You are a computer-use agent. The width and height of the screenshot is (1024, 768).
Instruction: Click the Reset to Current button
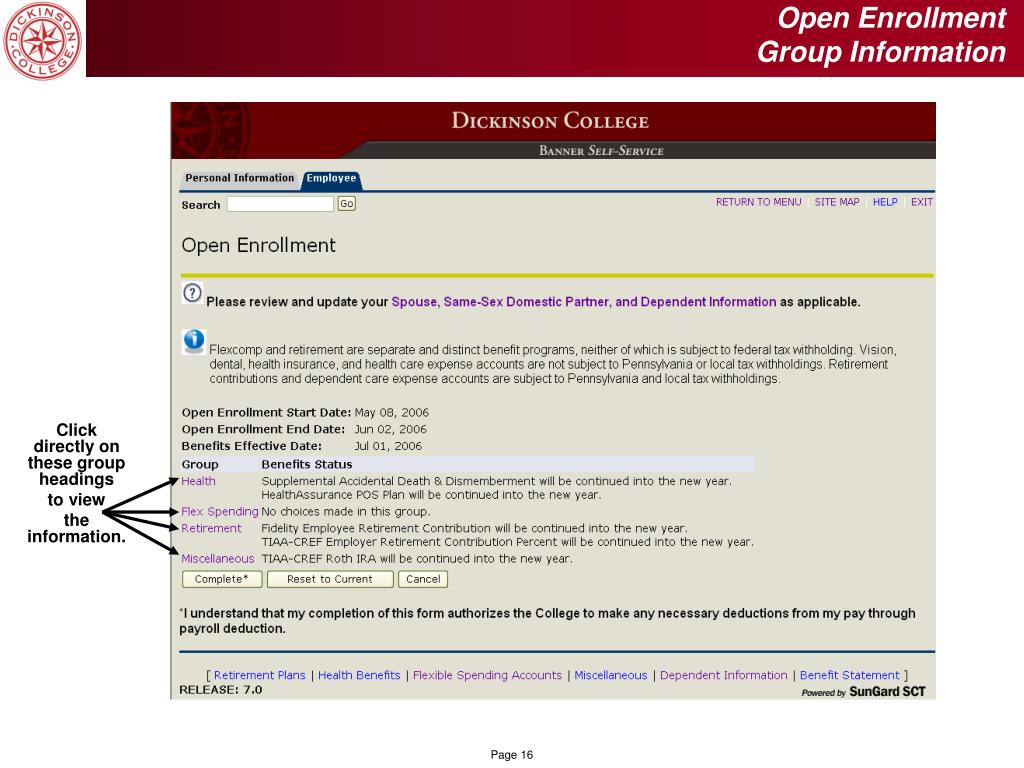coord(330,579)
